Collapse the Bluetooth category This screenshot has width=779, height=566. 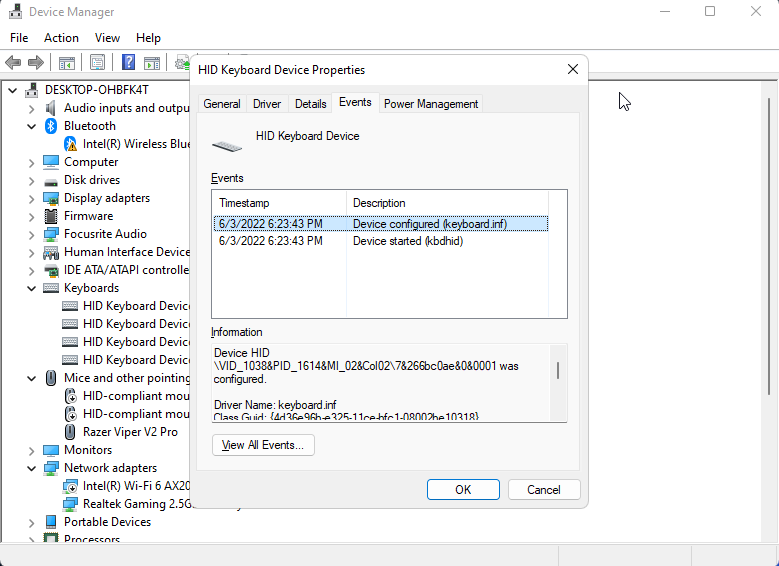coord(32,126)
